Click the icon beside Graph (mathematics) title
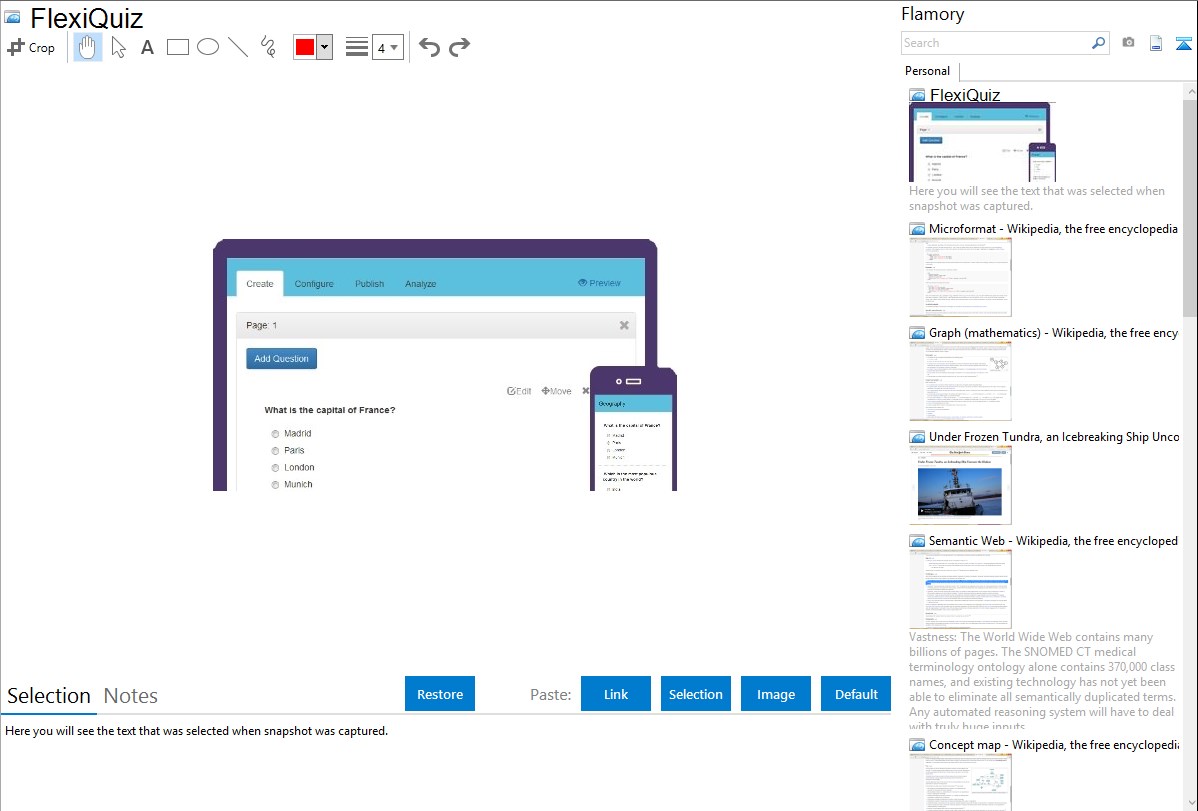This screenshot has width=1198, height=811. click(917, 333)
